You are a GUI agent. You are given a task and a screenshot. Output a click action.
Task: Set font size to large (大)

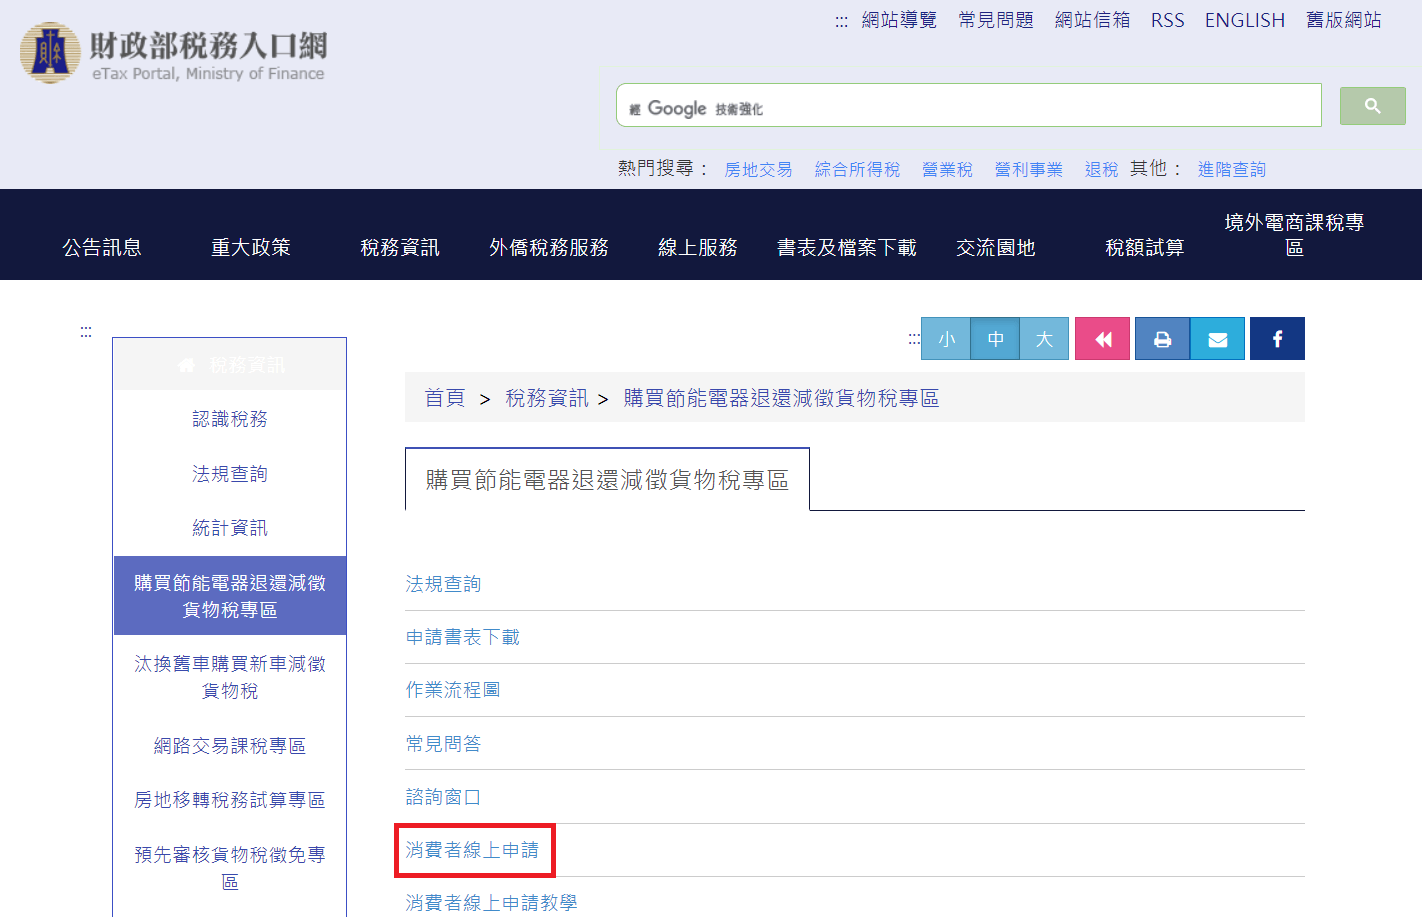coord(1044,339)
